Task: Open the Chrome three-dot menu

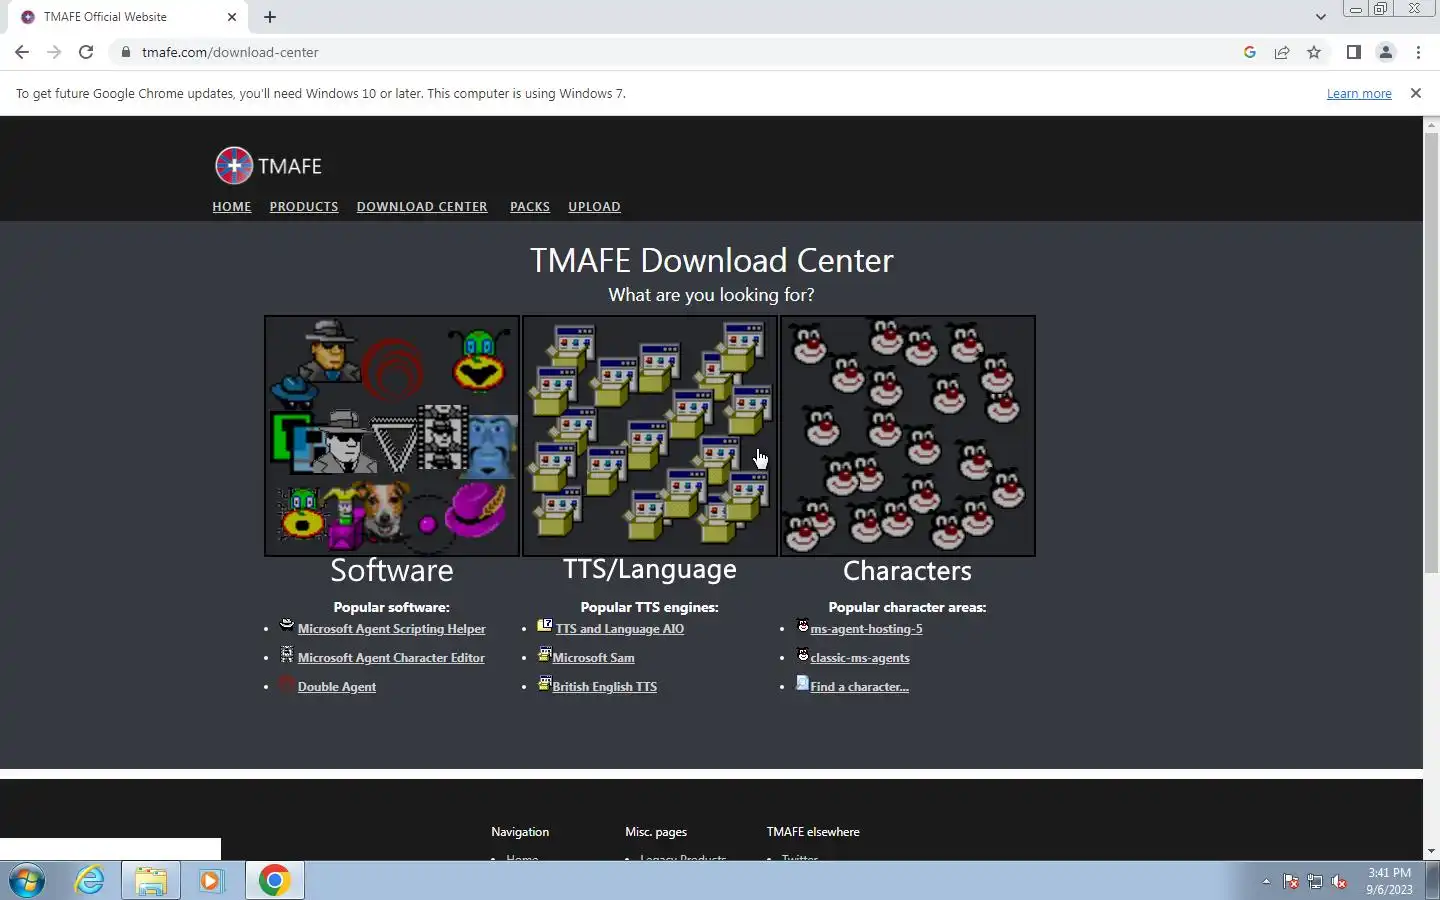Action: 1418,52
